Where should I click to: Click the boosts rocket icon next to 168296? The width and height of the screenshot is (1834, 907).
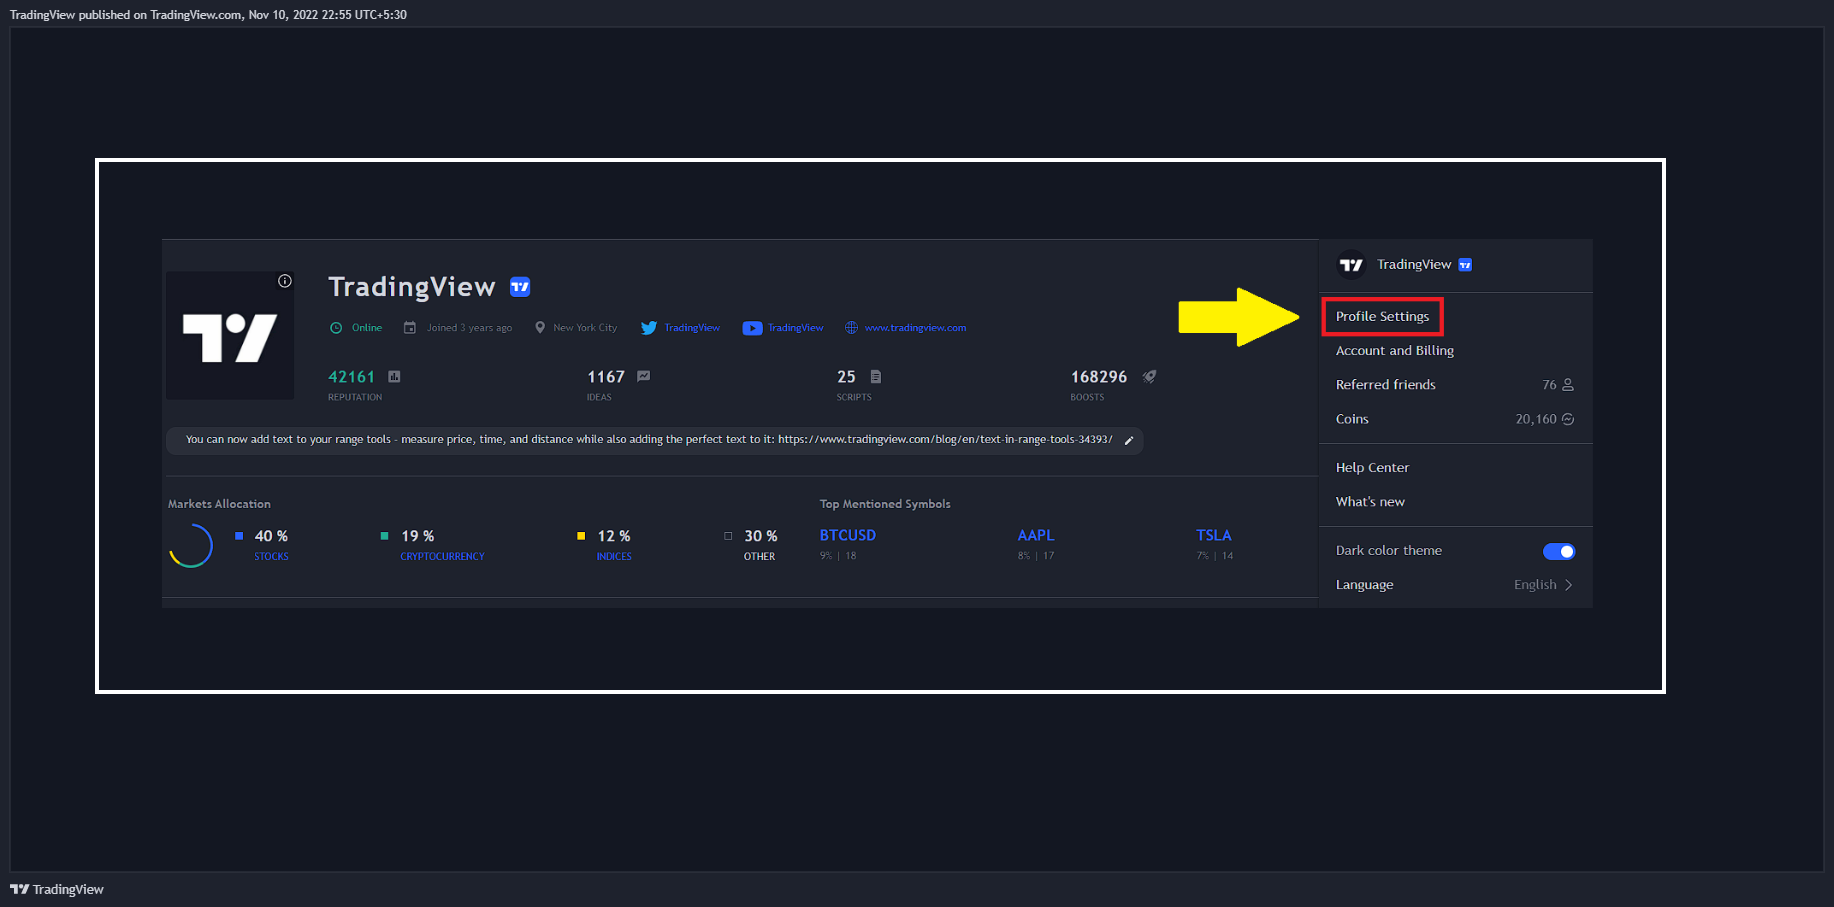tap(1150, 377)
